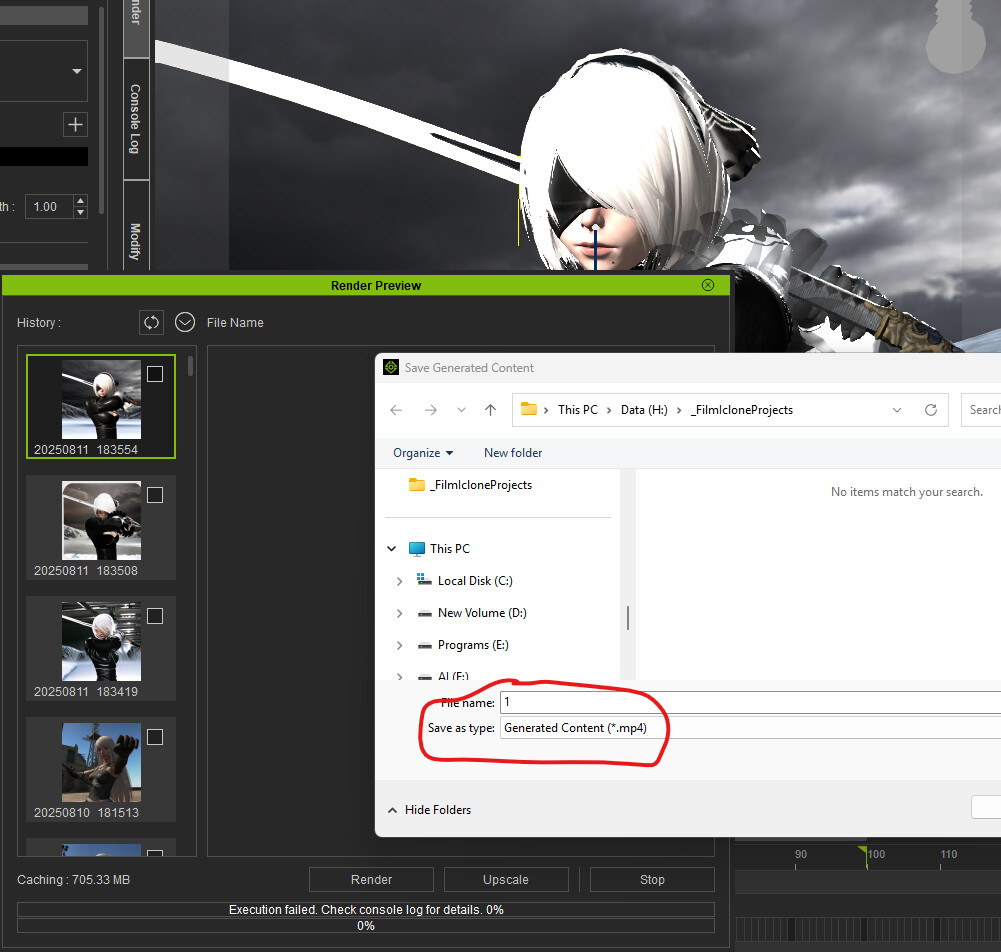Viewport: 1001px width, 952px height.
Task: Go back in save dialog
Action: (x=396, y=410)
